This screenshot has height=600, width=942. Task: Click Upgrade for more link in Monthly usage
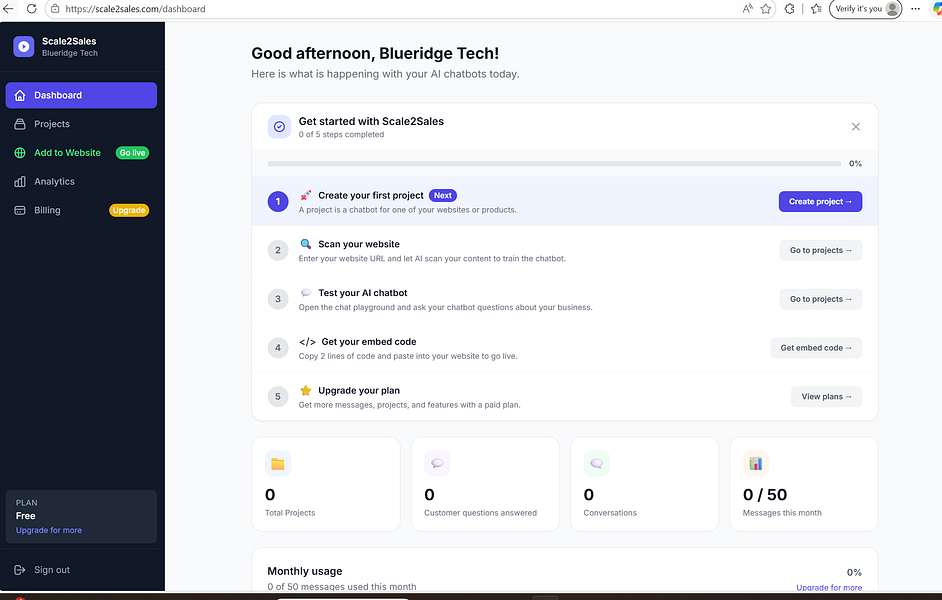click(x=828, y=587)
